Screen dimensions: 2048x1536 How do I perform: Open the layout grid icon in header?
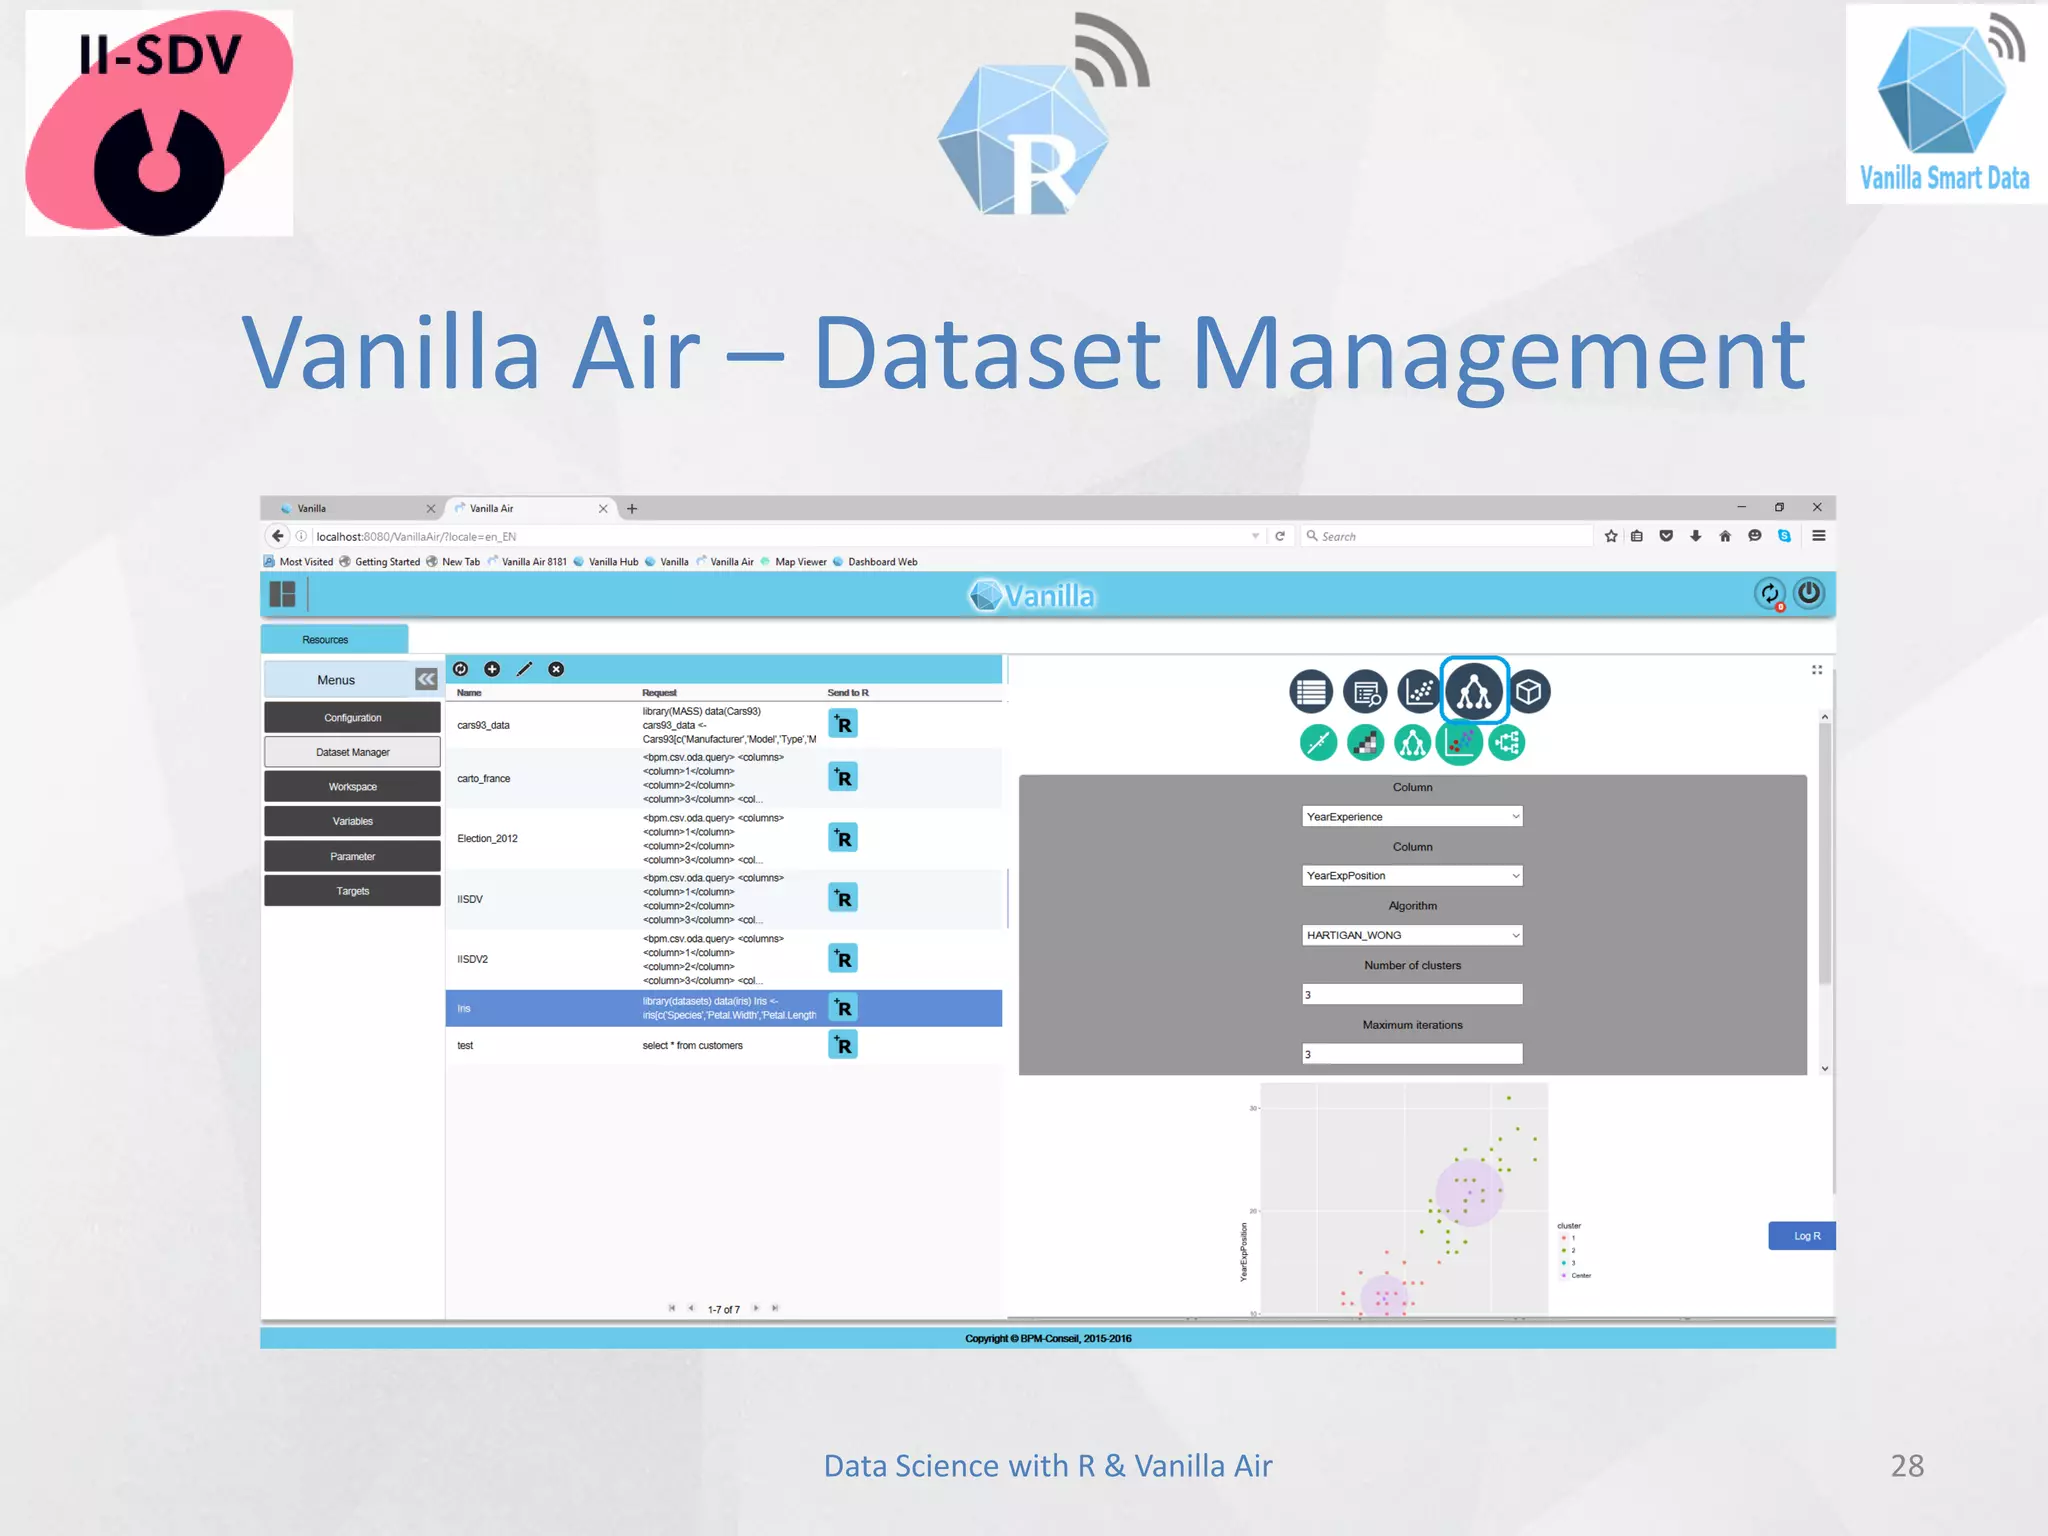click(x=282, y=594)
